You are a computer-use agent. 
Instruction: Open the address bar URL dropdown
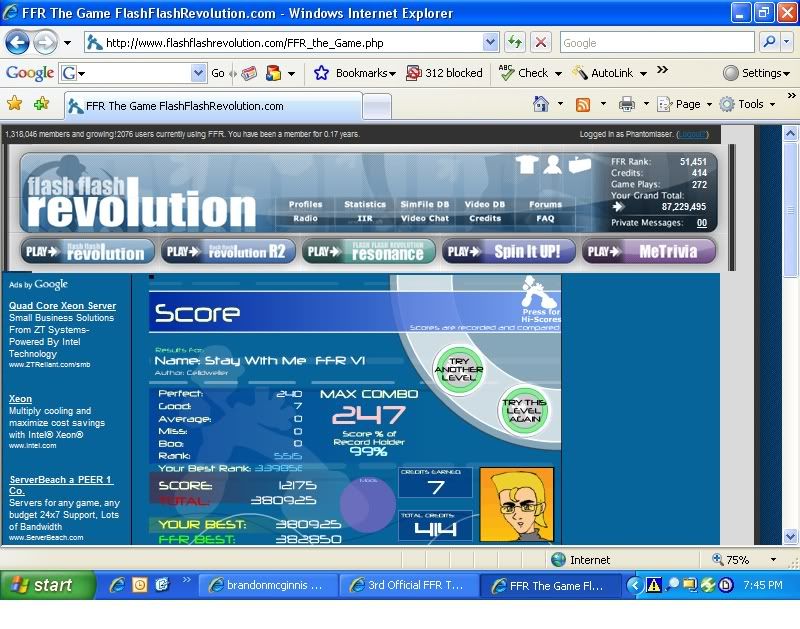[x=490, y=42]
